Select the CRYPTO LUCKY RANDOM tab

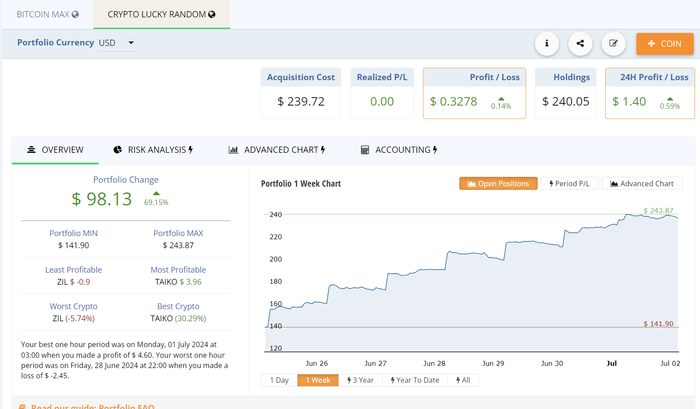(x=162, y=14)
